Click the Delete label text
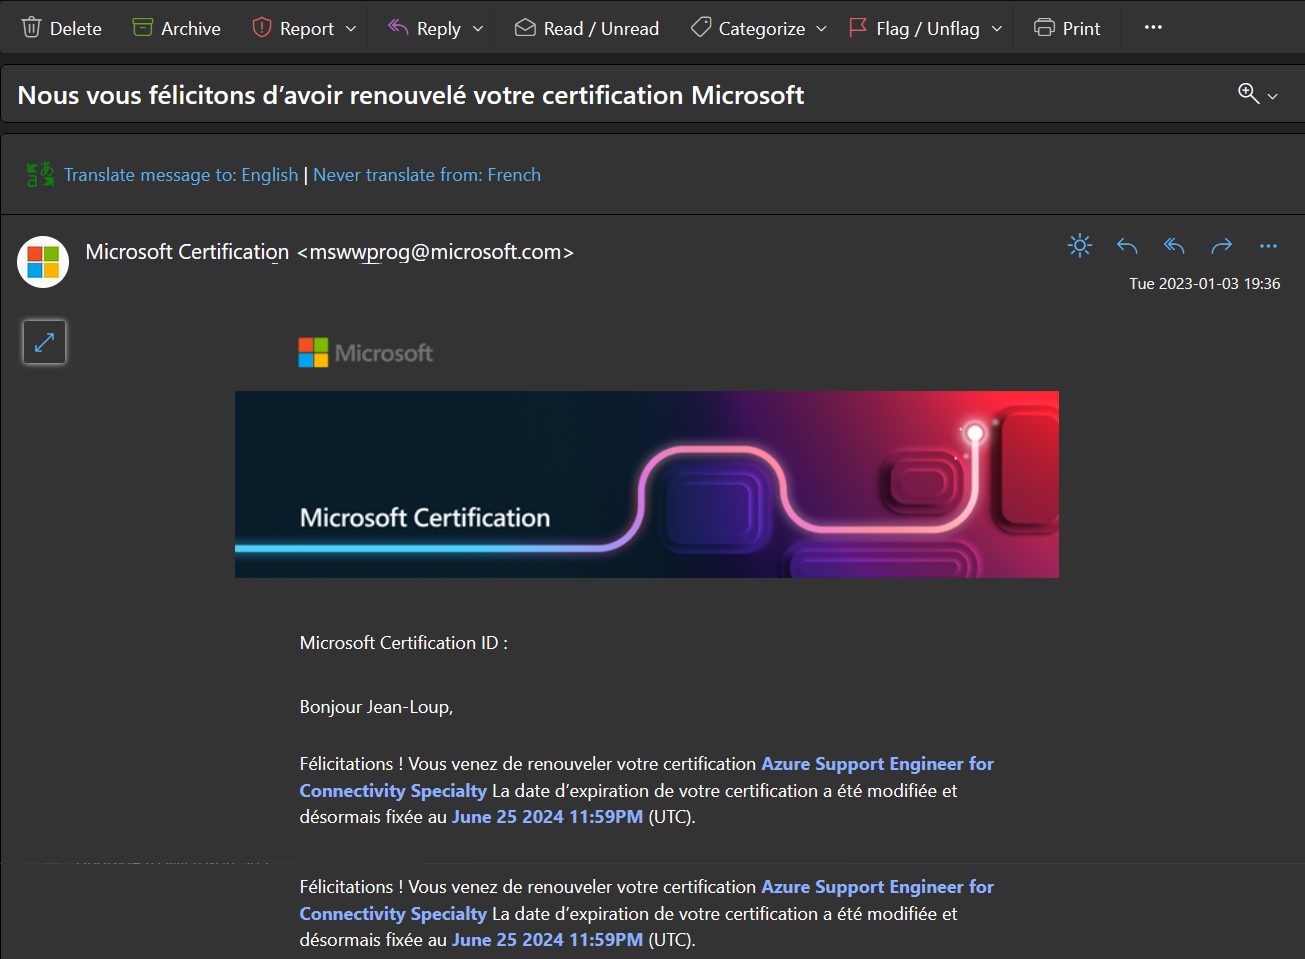Image resolution: width=1305 pixels, height=959 pixels. click(76, 29)
